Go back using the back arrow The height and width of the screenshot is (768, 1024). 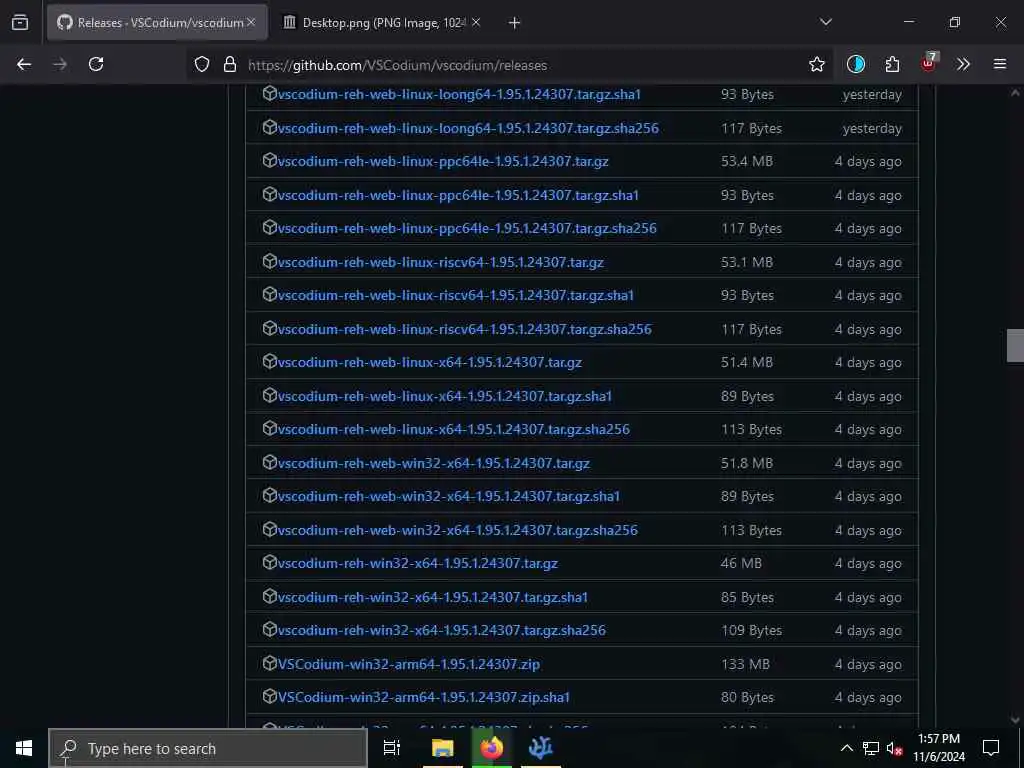pyautogui.click(x=24, y=64)
